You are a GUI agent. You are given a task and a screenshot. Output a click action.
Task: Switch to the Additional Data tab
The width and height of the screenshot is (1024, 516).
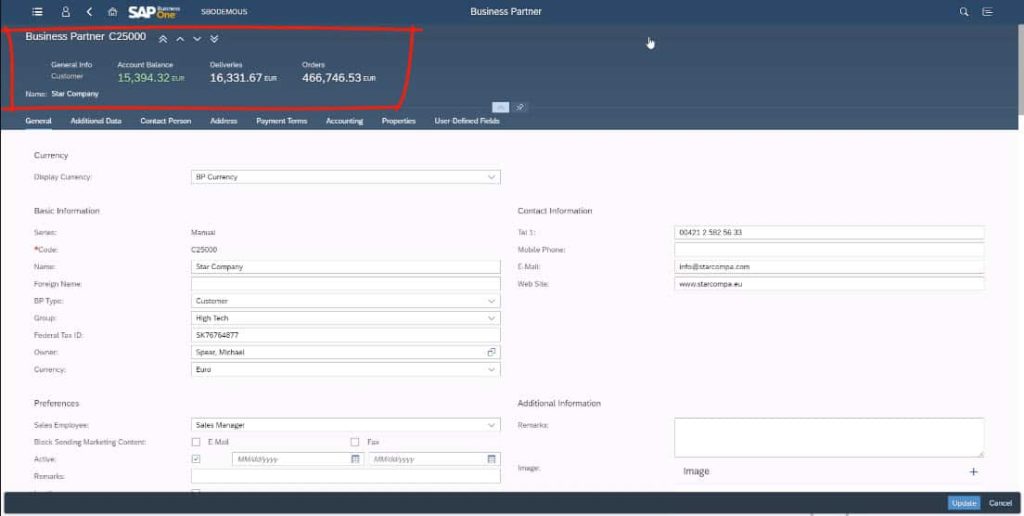coord(96,121)
